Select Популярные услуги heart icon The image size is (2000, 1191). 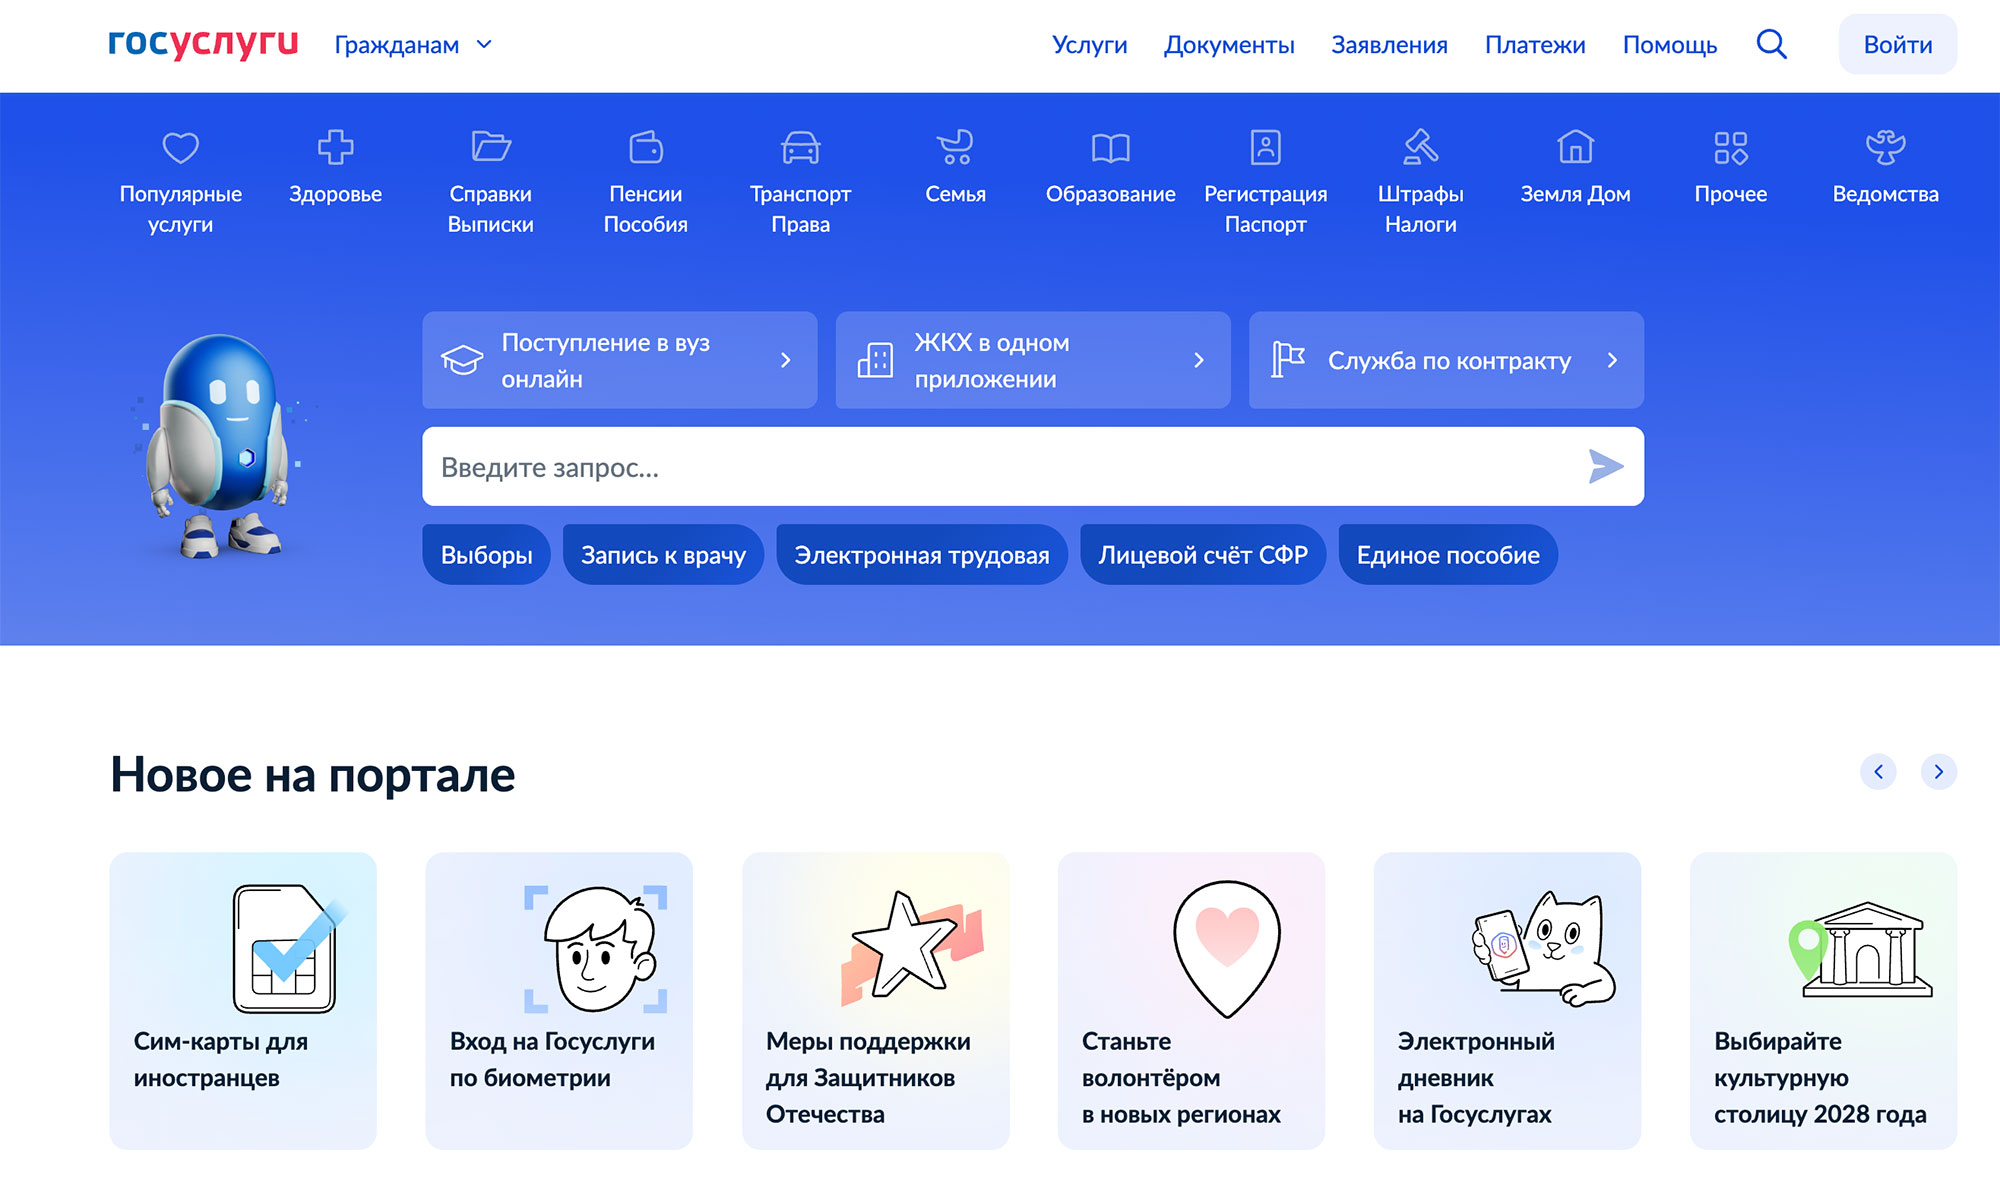[x=181, y=148]
